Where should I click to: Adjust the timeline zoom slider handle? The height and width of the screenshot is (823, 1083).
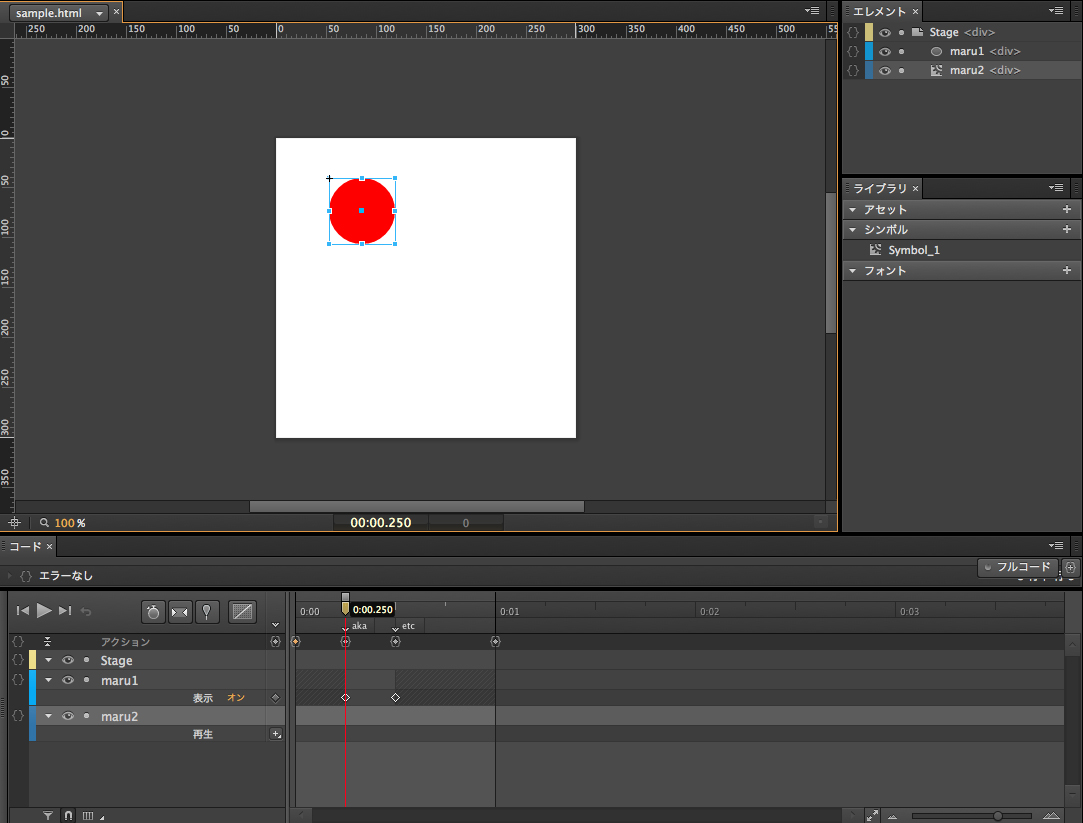[997, 815]
